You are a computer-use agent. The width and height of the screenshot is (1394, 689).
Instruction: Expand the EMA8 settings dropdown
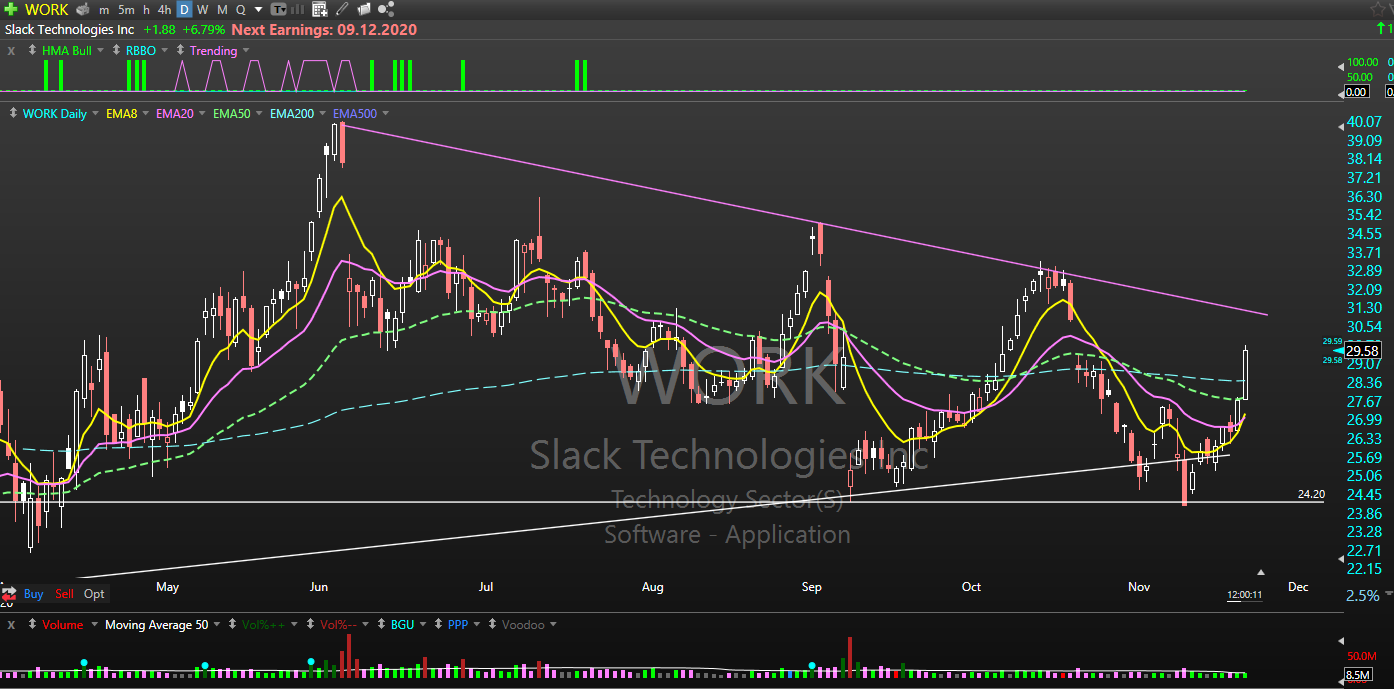[x=145, y=114]
